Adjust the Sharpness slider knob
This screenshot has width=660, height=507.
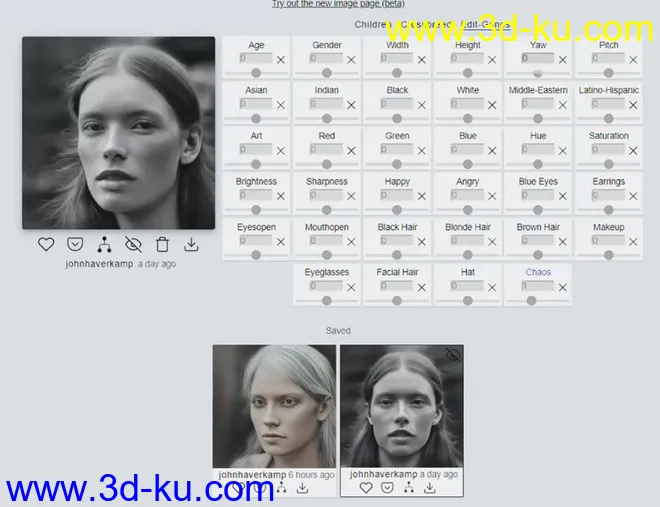click(x=327, y=210)
